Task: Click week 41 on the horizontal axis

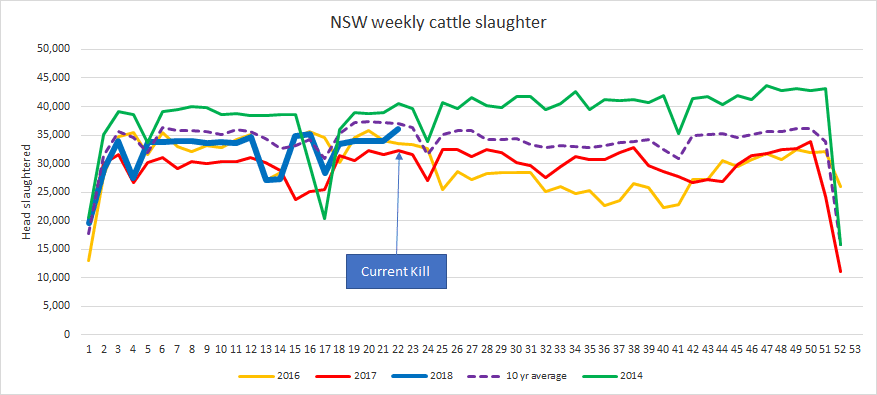Action: pos(677,348)
